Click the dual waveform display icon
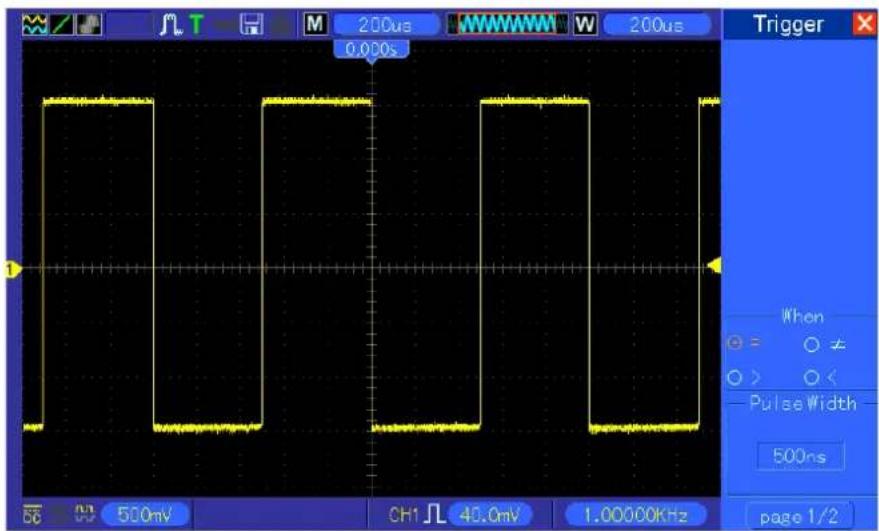 point(35,25)
